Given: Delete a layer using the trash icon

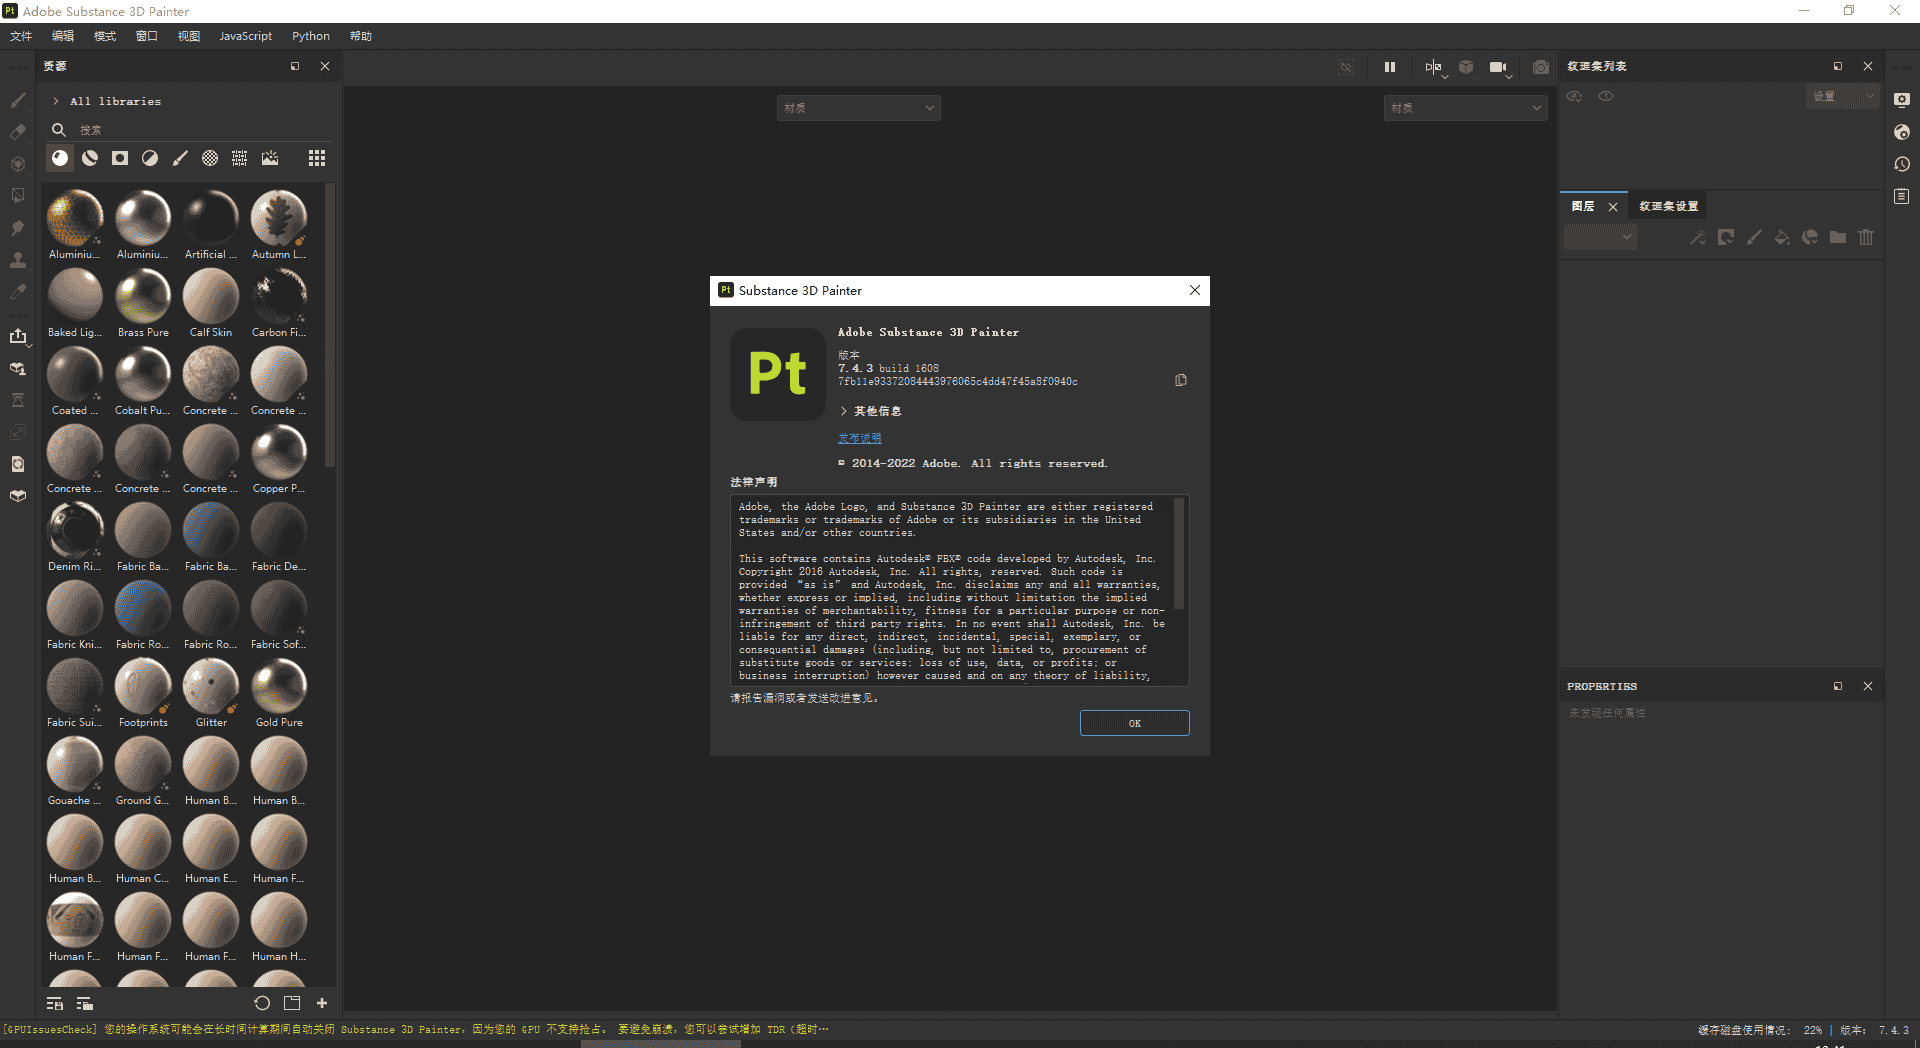Looking at the screenshot, I should (1866, 237).
